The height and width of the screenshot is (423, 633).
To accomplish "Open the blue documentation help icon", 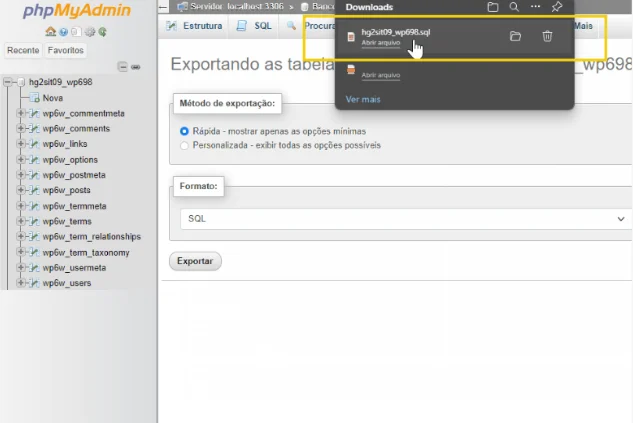I will (x=63, y=32).
